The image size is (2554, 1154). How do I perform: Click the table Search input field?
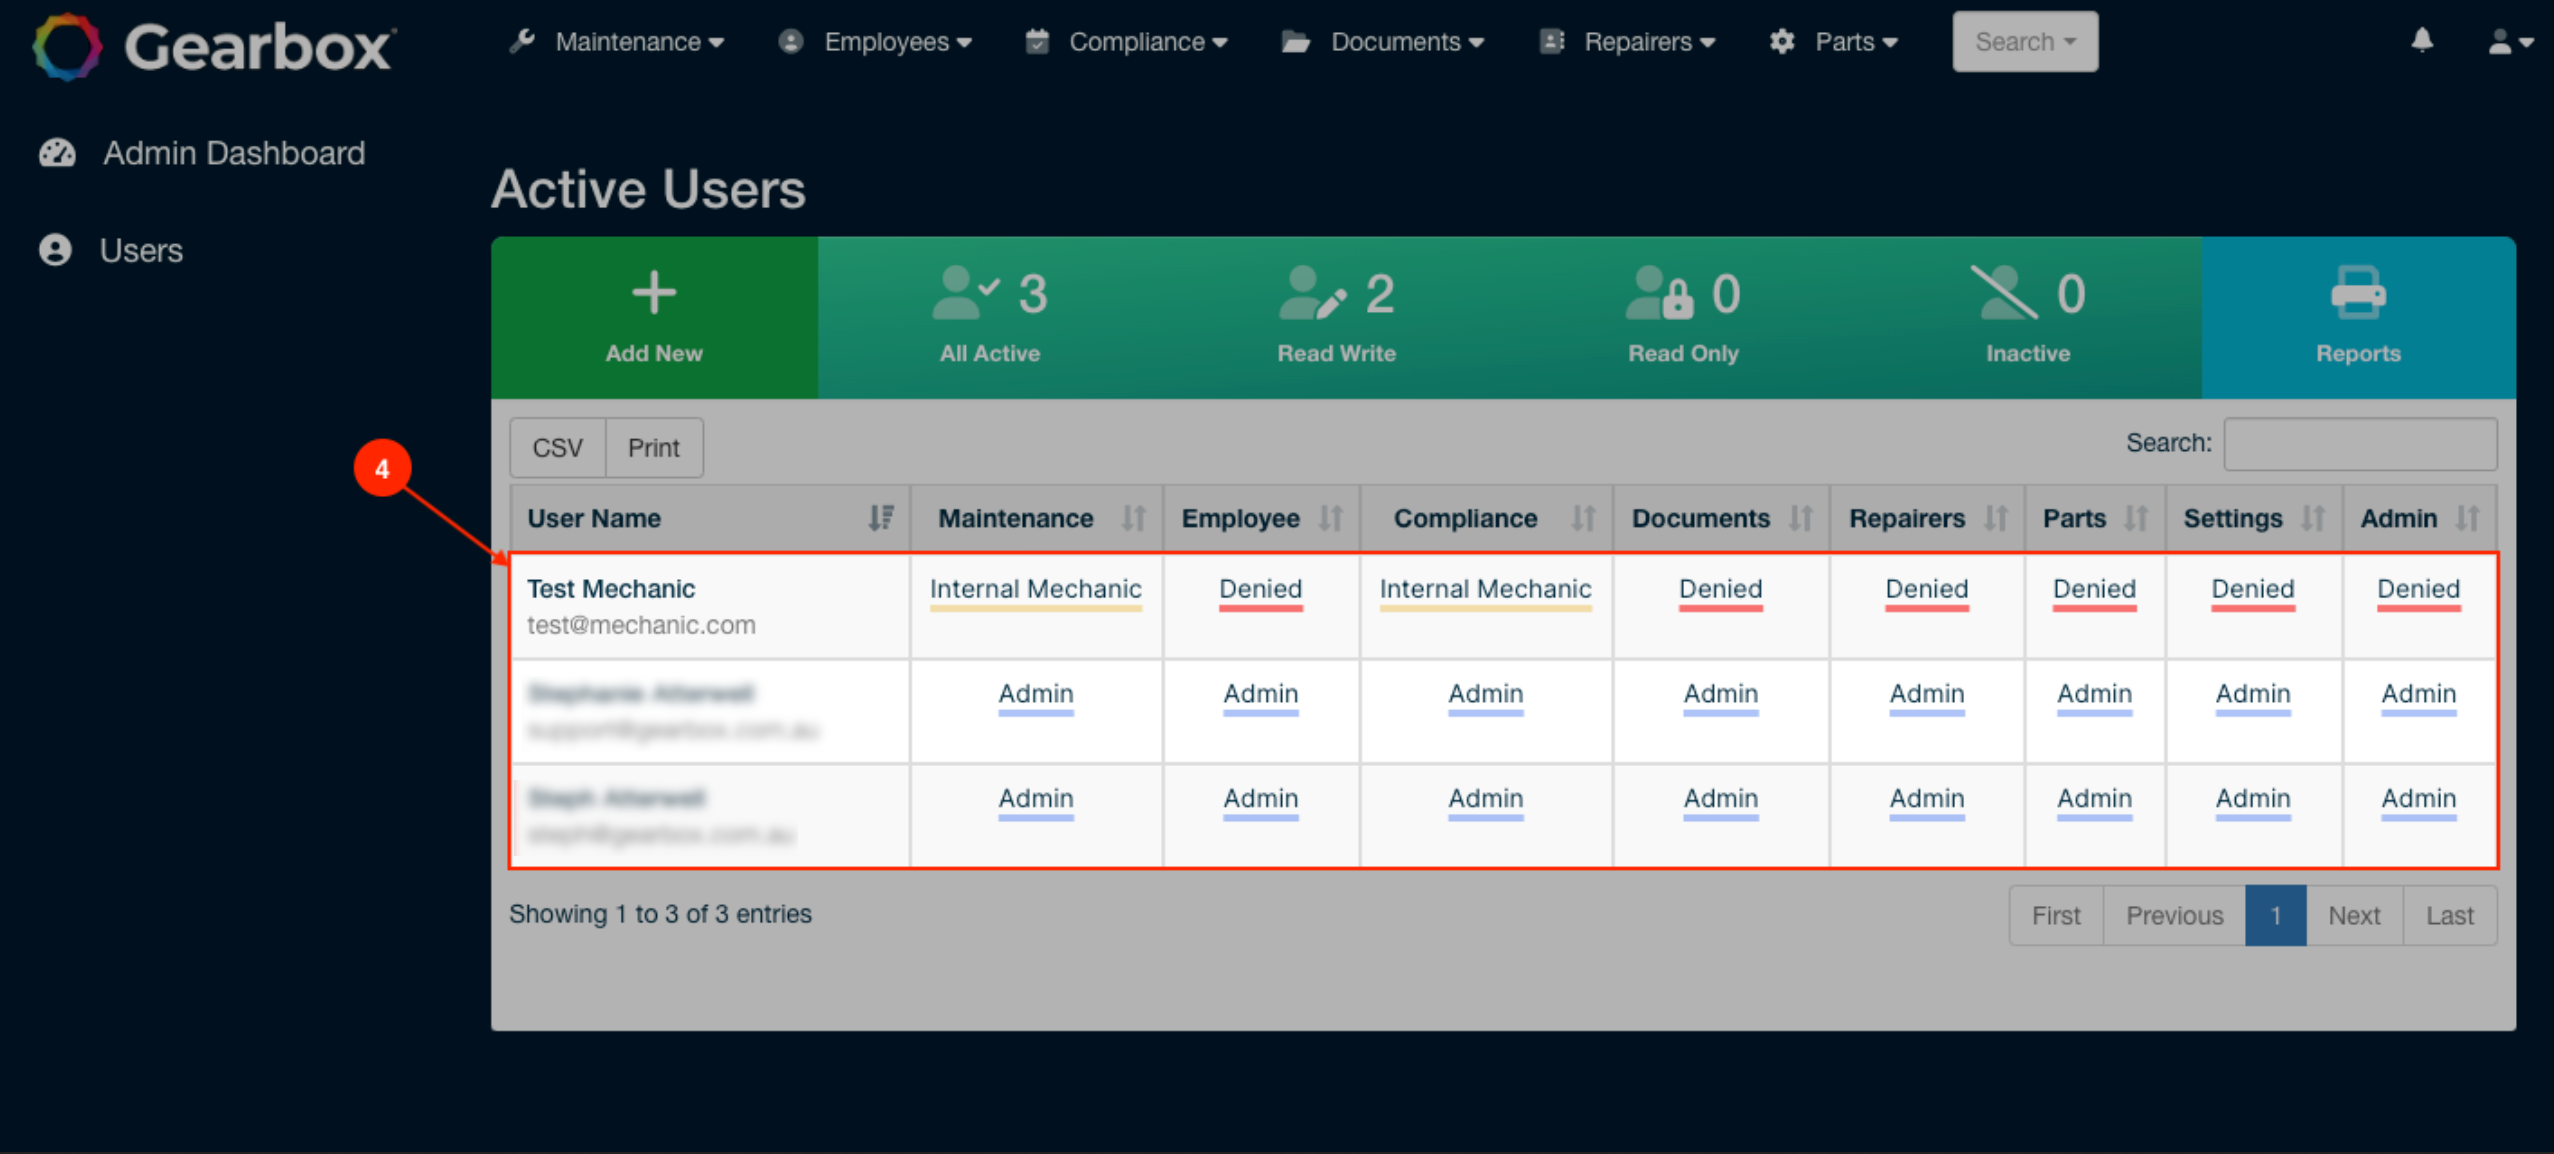(x=2359, y=444)
